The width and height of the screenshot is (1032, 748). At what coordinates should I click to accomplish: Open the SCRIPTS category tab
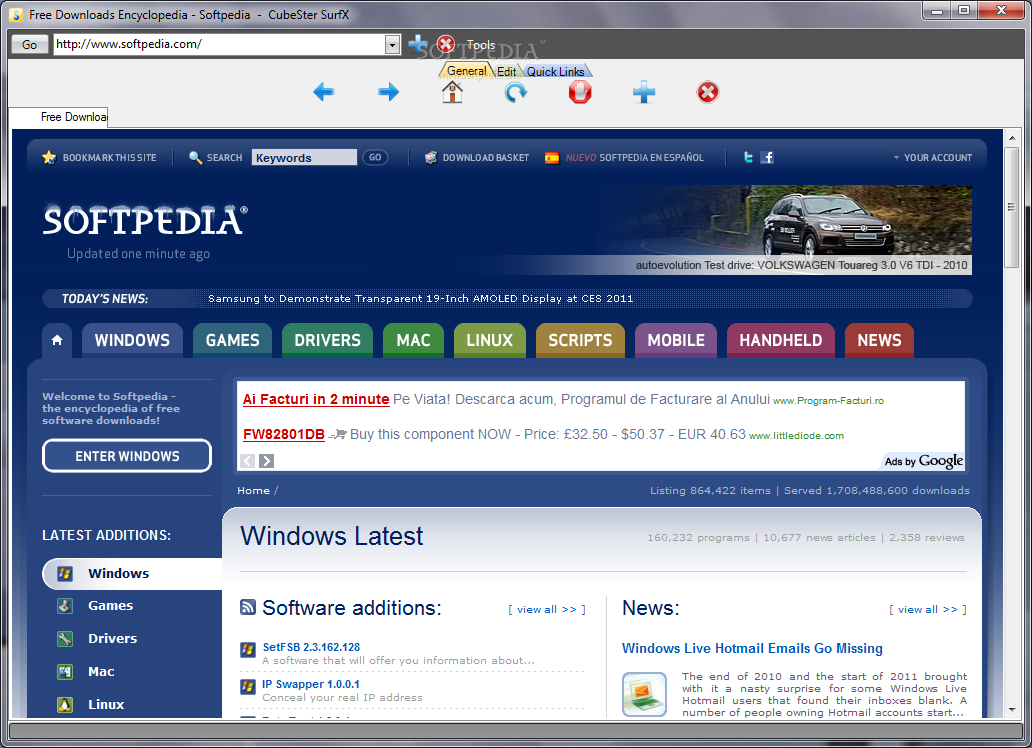point(580,340)
